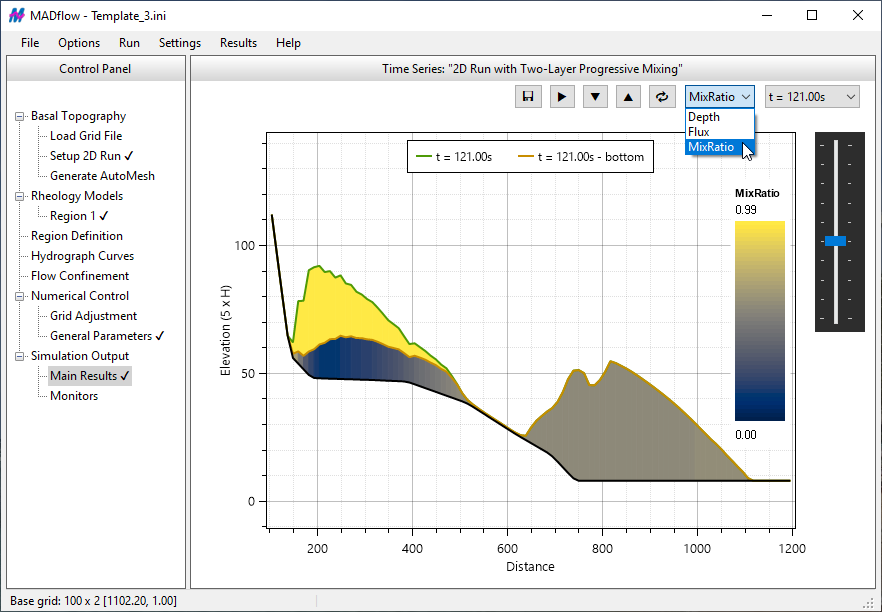Viewport: 882px width, 612px height.
Task: Collapse the Basal Topography tree node
Action: pos(20,116)
